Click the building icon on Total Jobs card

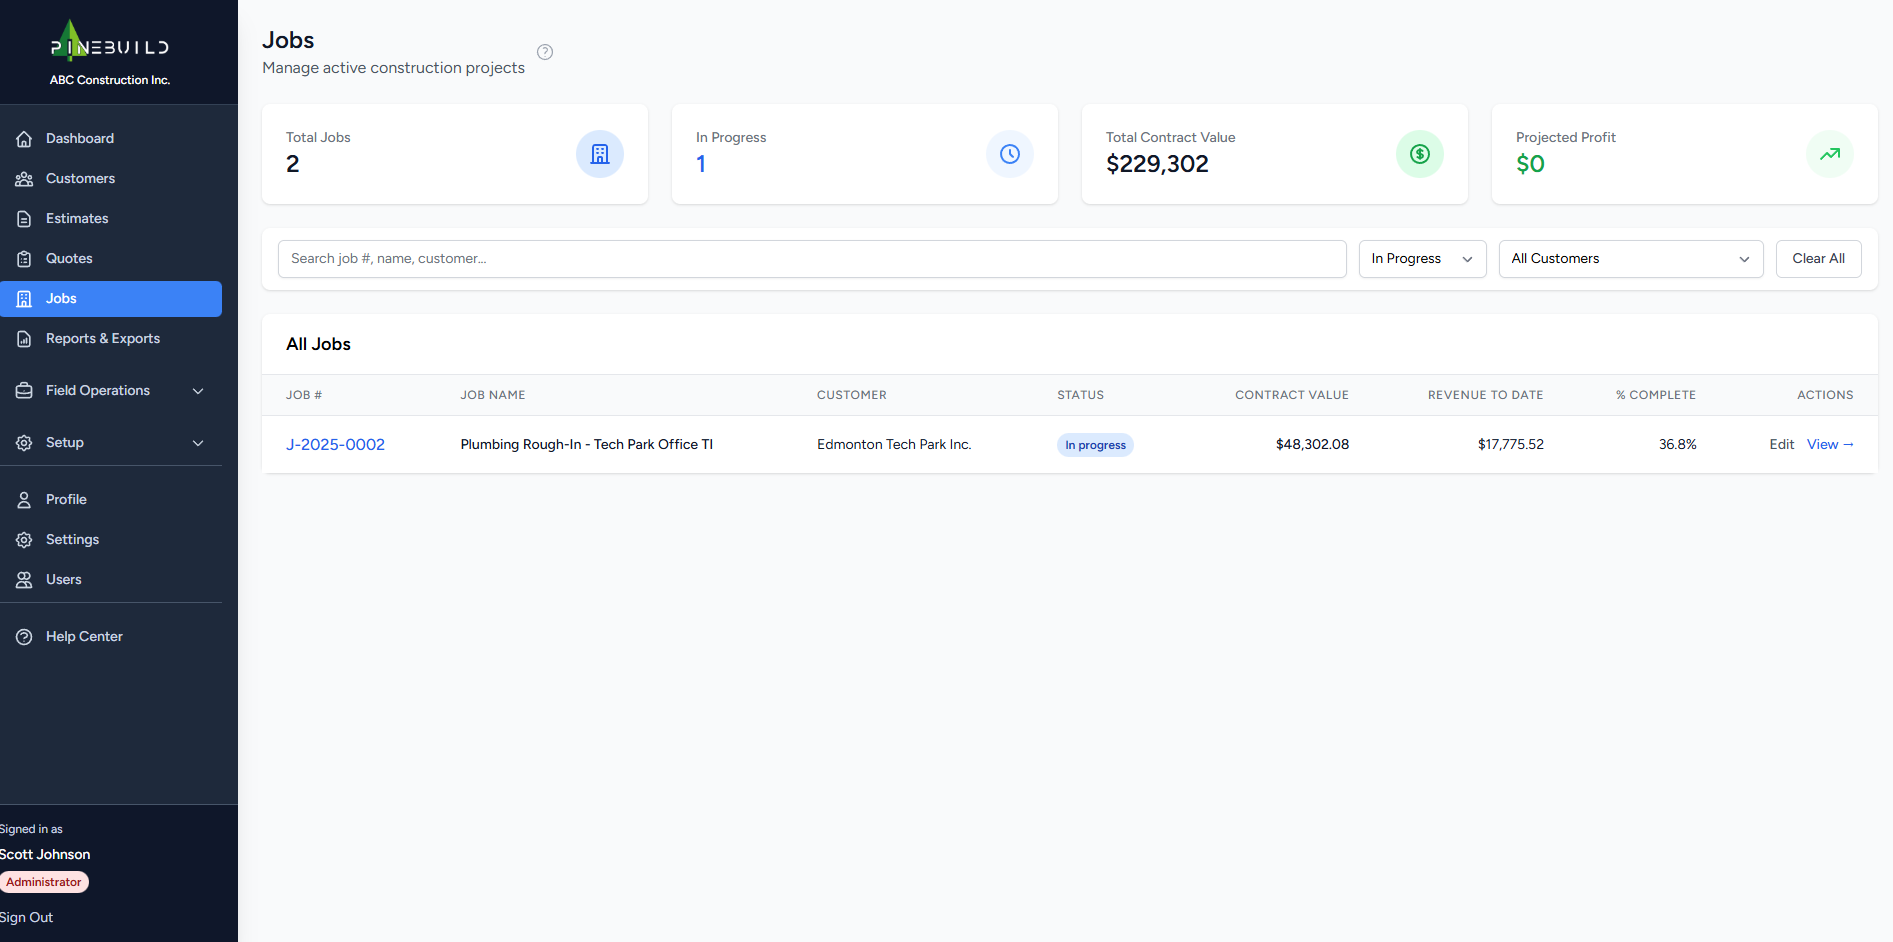click(599, 154)
